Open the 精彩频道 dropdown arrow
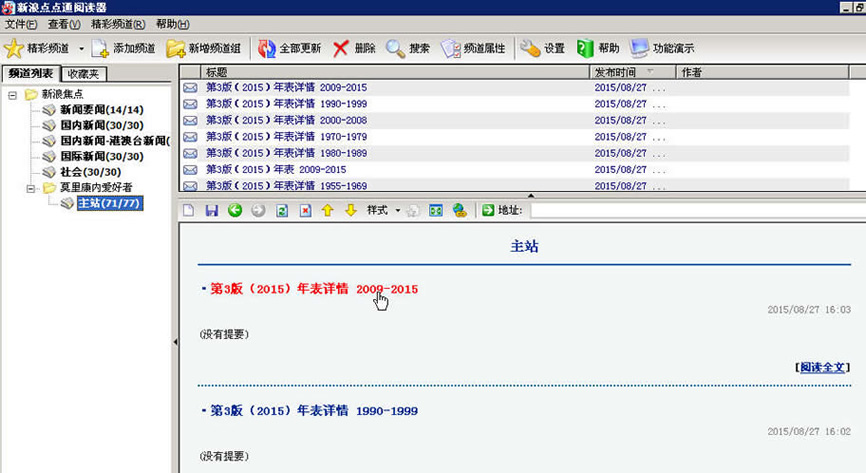 (x=81, y=49)
